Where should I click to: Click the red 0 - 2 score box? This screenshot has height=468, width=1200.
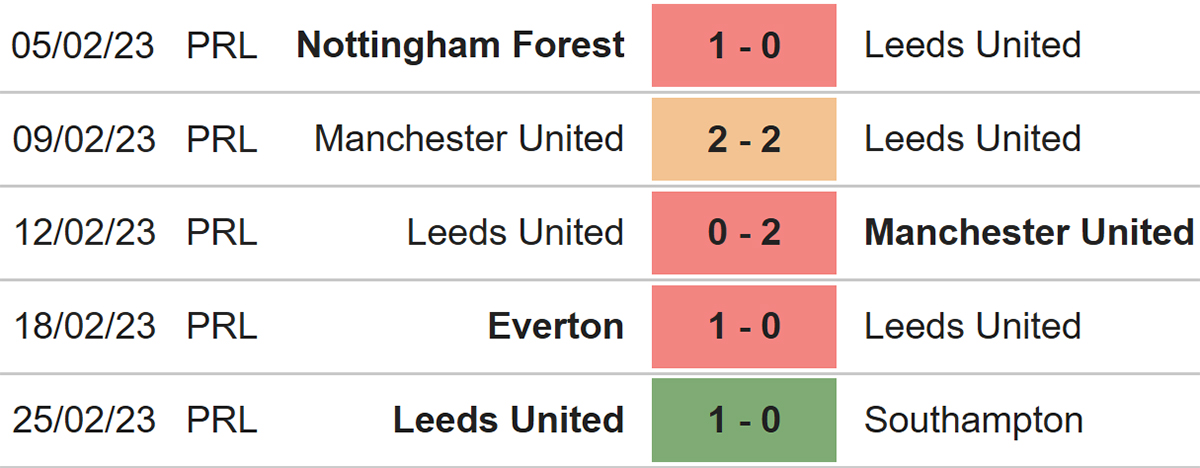pyautogui.click(x=744, y=233)
